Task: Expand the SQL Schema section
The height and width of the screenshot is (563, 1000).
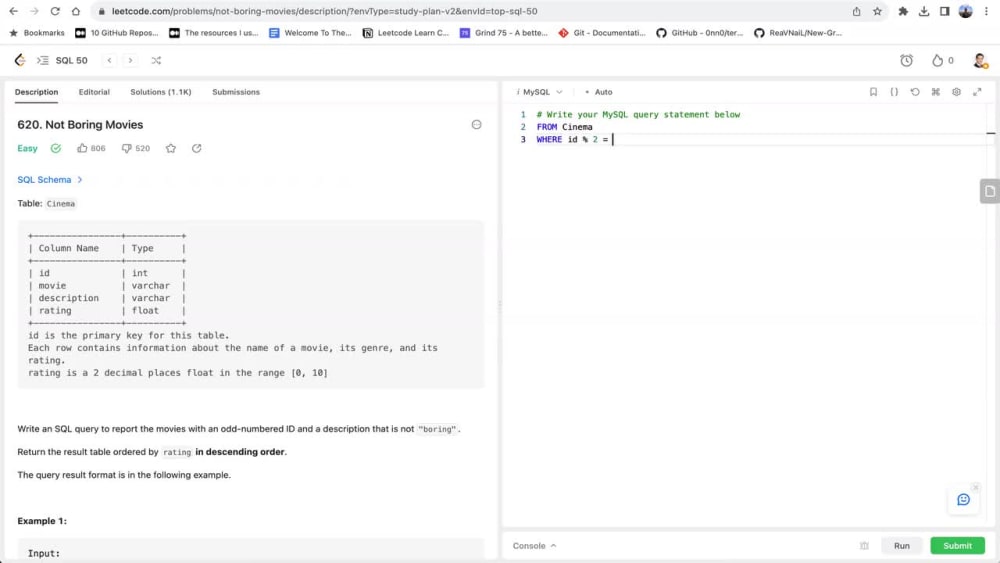Action: coord(50,179)
